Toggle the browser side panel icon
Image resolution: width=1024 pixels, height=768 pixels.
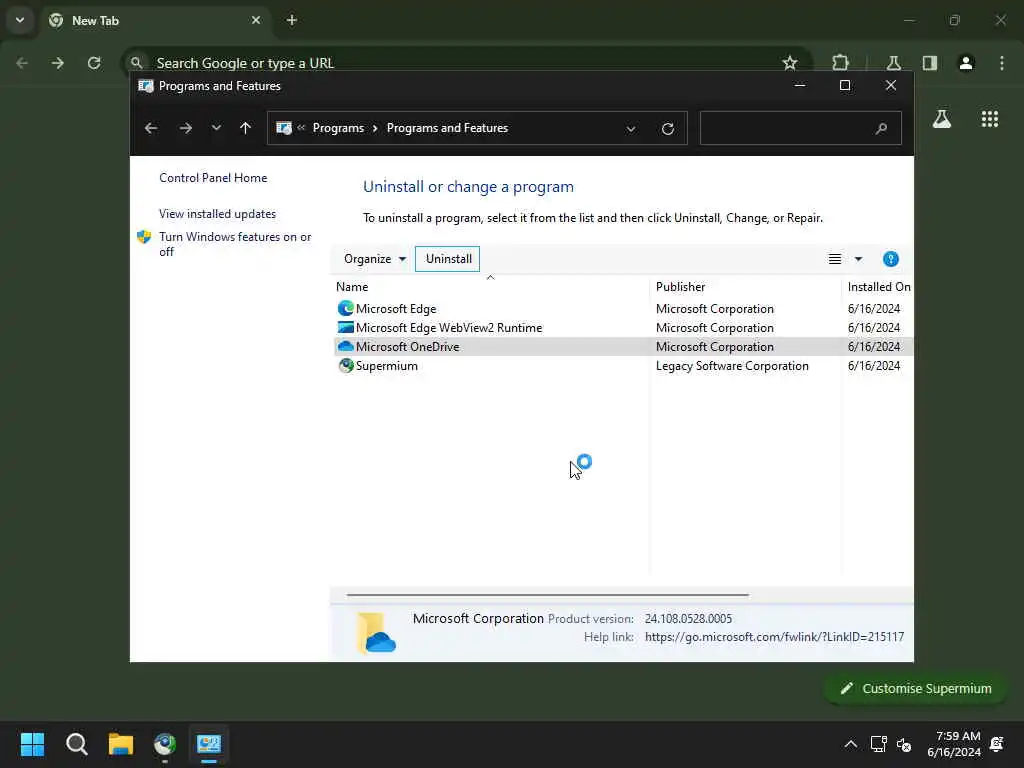pyautogui.click(x=930, y=63)
